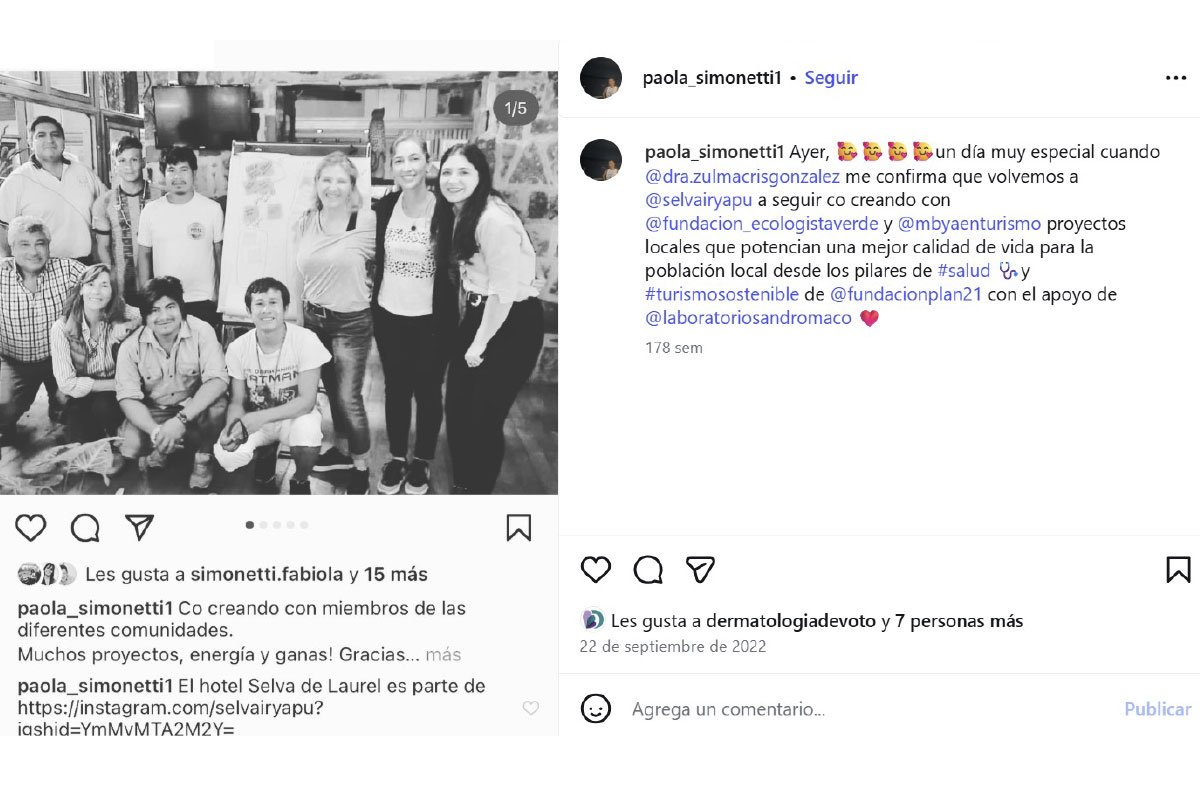View likes list via '7 personas más'
Screen dimensions: 1200x800
coord(959,621)
